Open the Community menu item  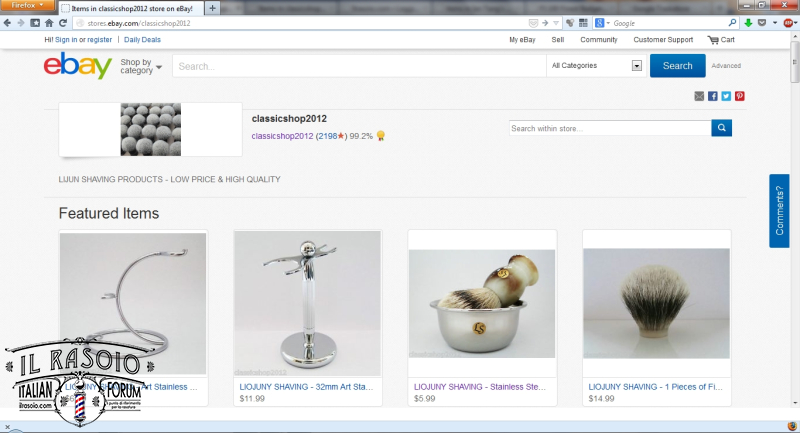(599, 40)
